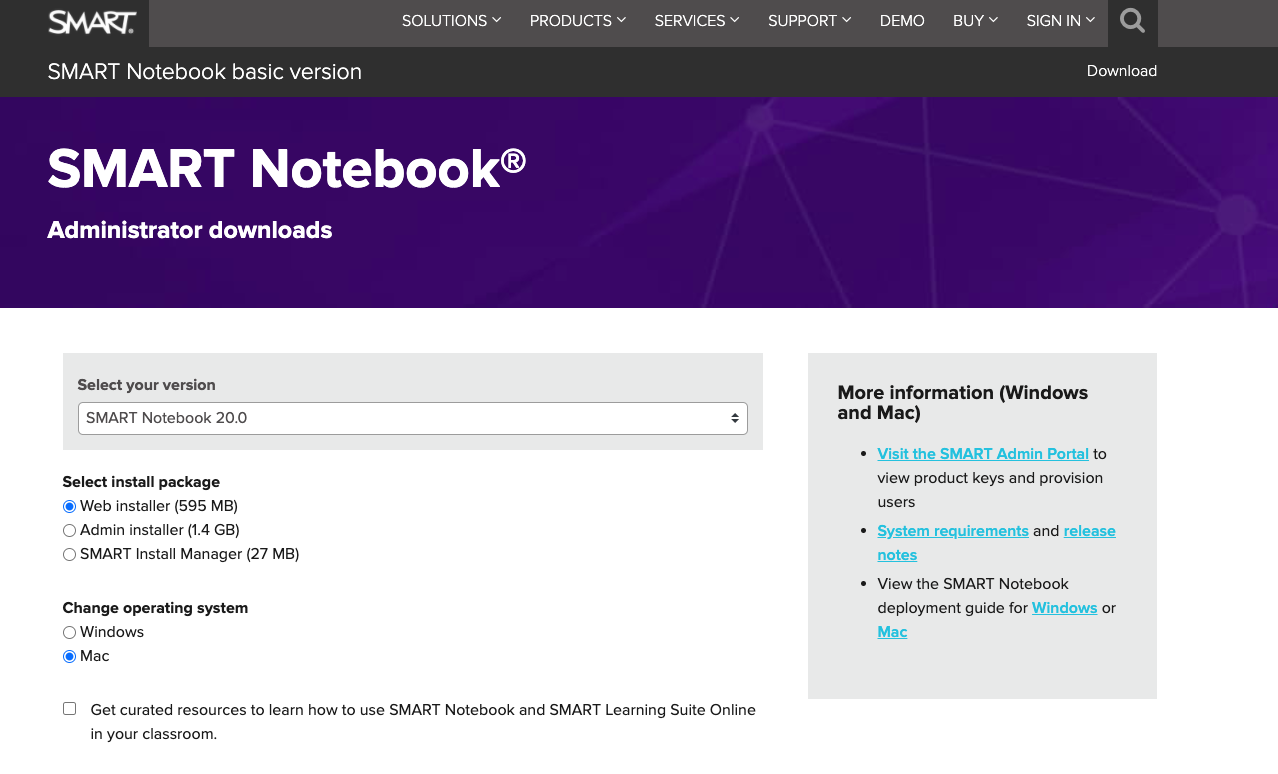
Task: Select SMART Install Manager (27 MB)
Action: tap(69, 554)
